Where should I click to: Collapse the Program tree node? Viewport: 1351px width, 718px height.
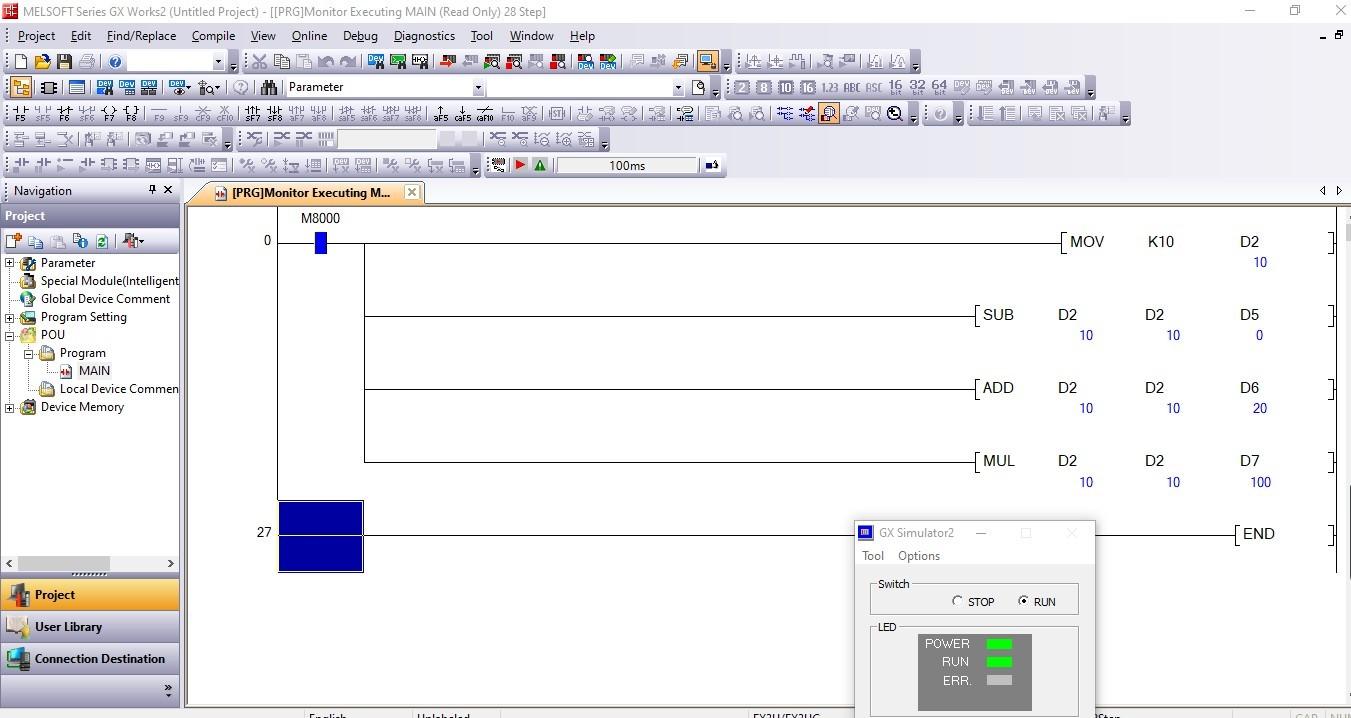(29, 353)
